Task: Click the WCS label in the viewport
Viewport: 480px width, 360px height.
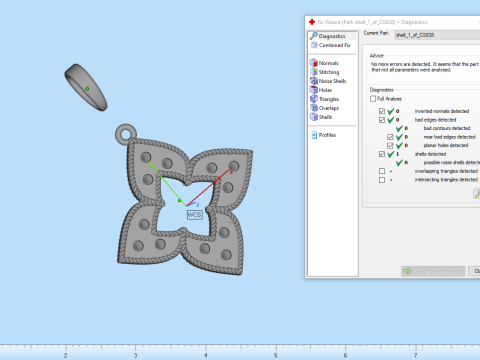Action: tap(194, 215)
